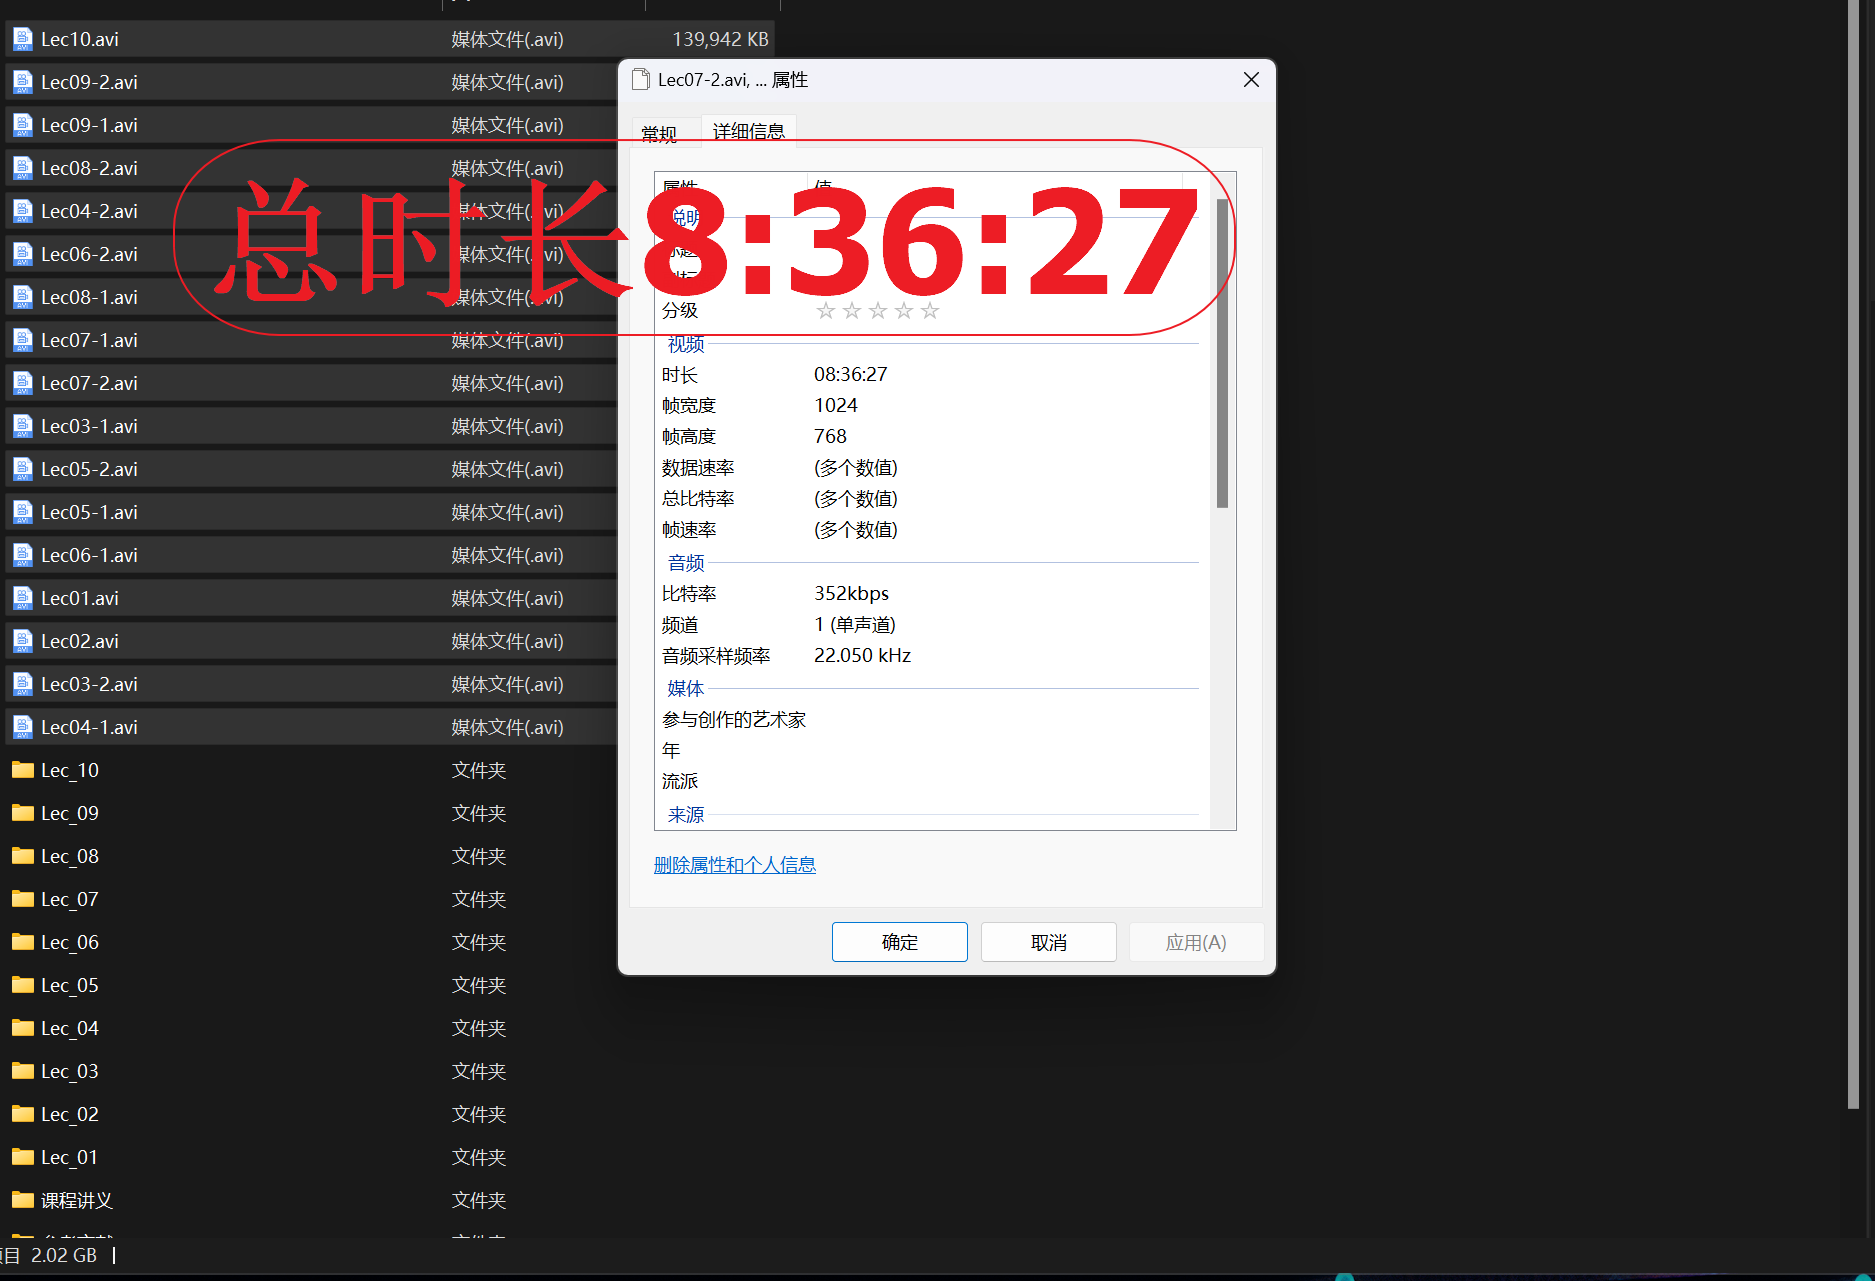1875x1281 pixels.
Task: Select the Lec06-2.avi file icon
Action: click(x=22, y=254)
